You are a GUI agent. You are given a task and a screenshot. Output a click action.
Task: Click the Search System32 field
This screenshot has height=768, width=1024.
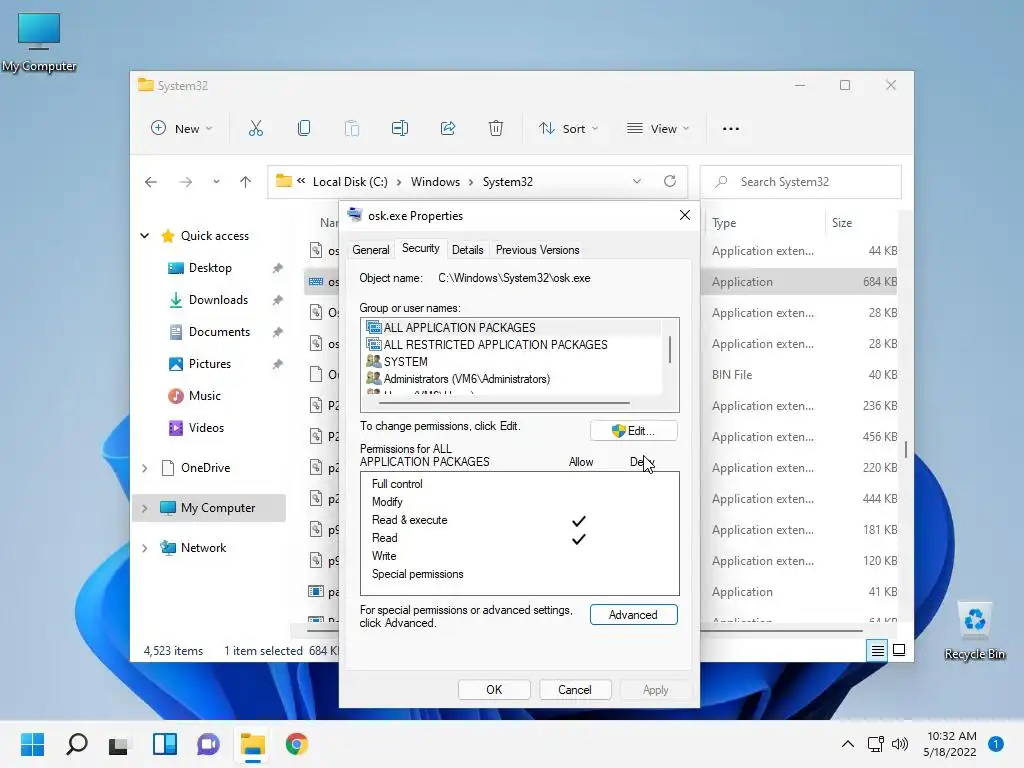point(801,182)
